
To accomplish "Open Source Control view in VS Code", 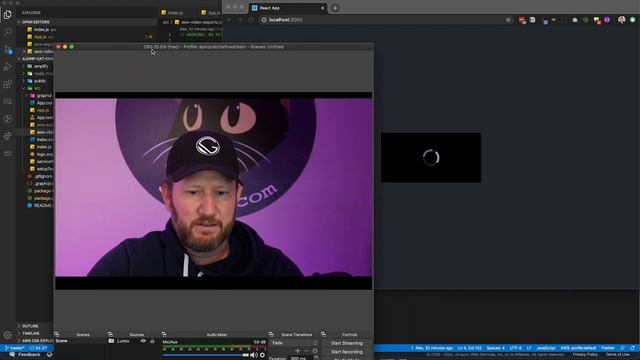I will [8, 49].
